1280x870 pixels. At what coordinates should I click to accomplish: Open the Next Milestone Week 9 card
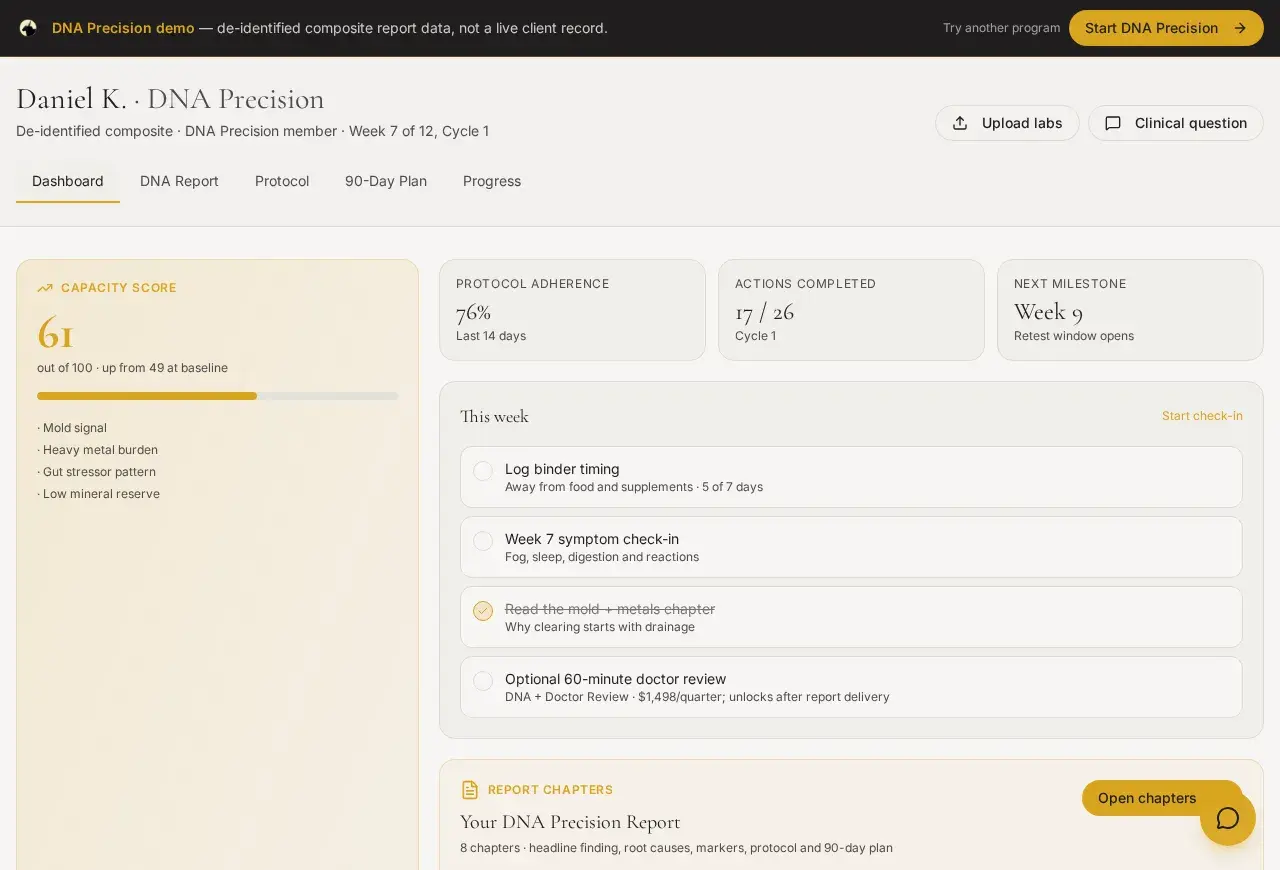pyautogui.click(x=1130, y=310)
